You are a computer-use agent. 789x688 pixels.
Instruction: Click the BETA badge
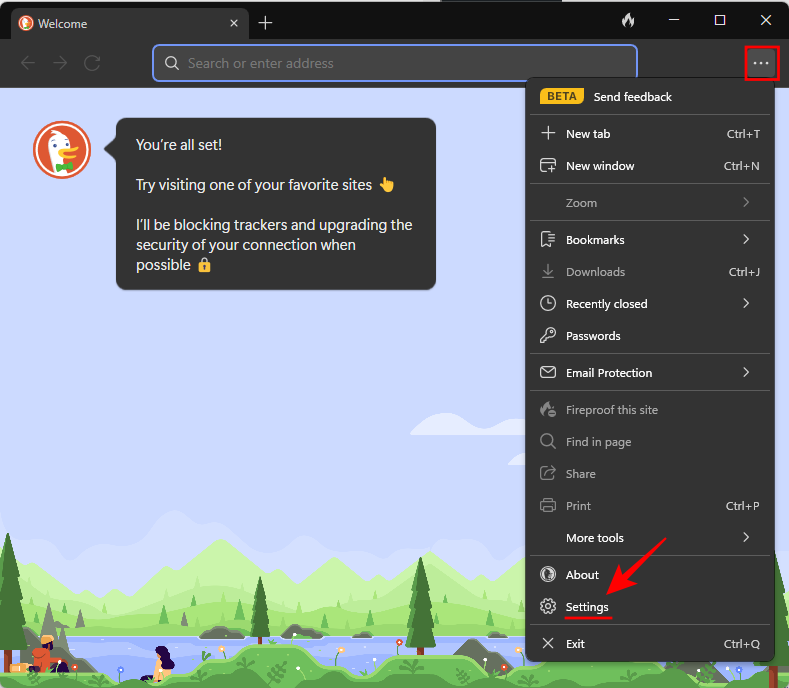tap(562, 96)
